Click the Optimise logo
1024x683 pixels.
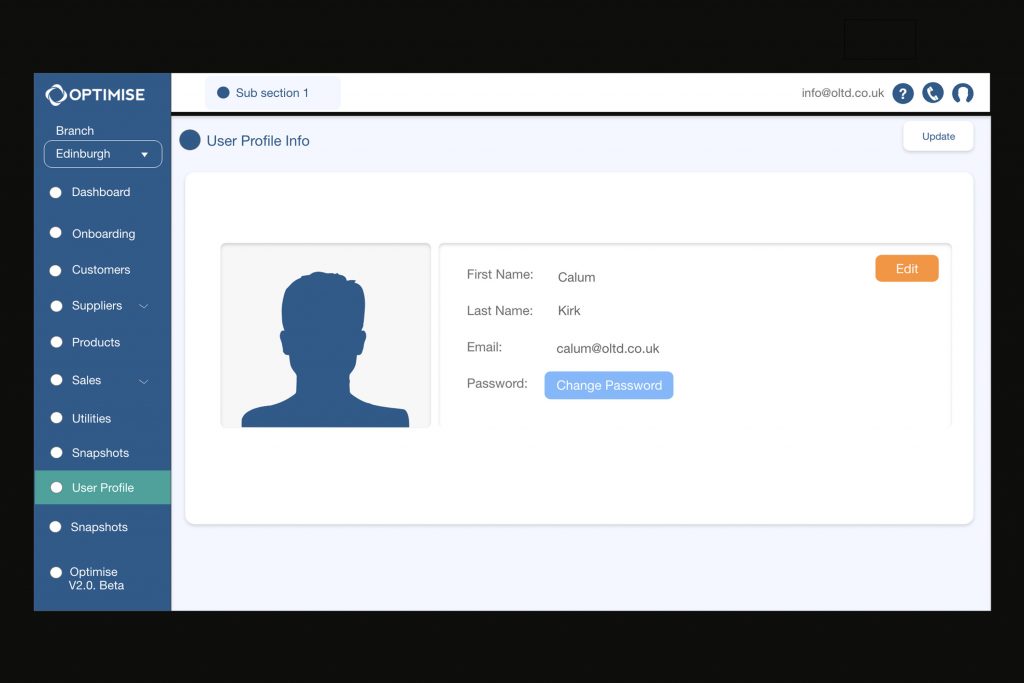click(96, 95)
